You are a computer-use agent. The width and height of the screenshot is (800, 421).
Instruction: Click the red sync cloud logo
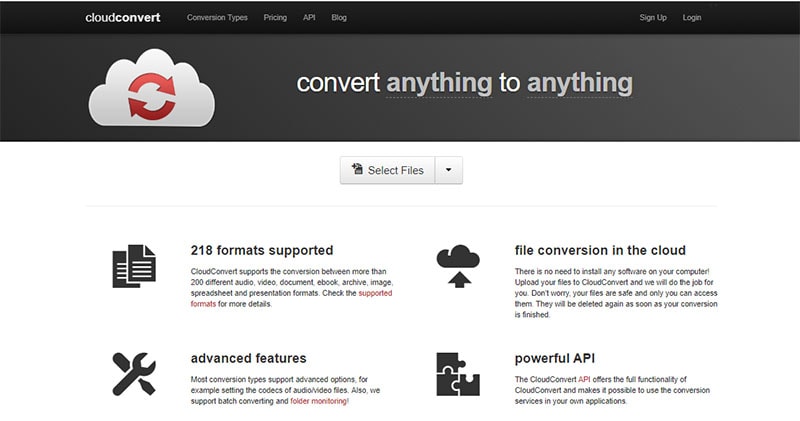point(152,88)
